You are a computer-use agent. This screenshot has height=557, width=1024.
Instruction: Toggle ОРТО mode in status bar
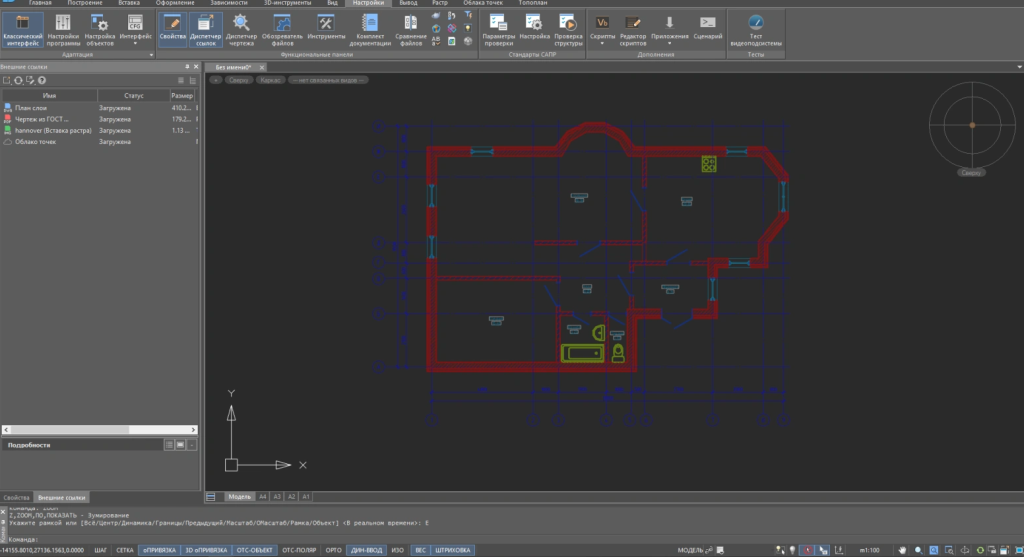(334, 550)
